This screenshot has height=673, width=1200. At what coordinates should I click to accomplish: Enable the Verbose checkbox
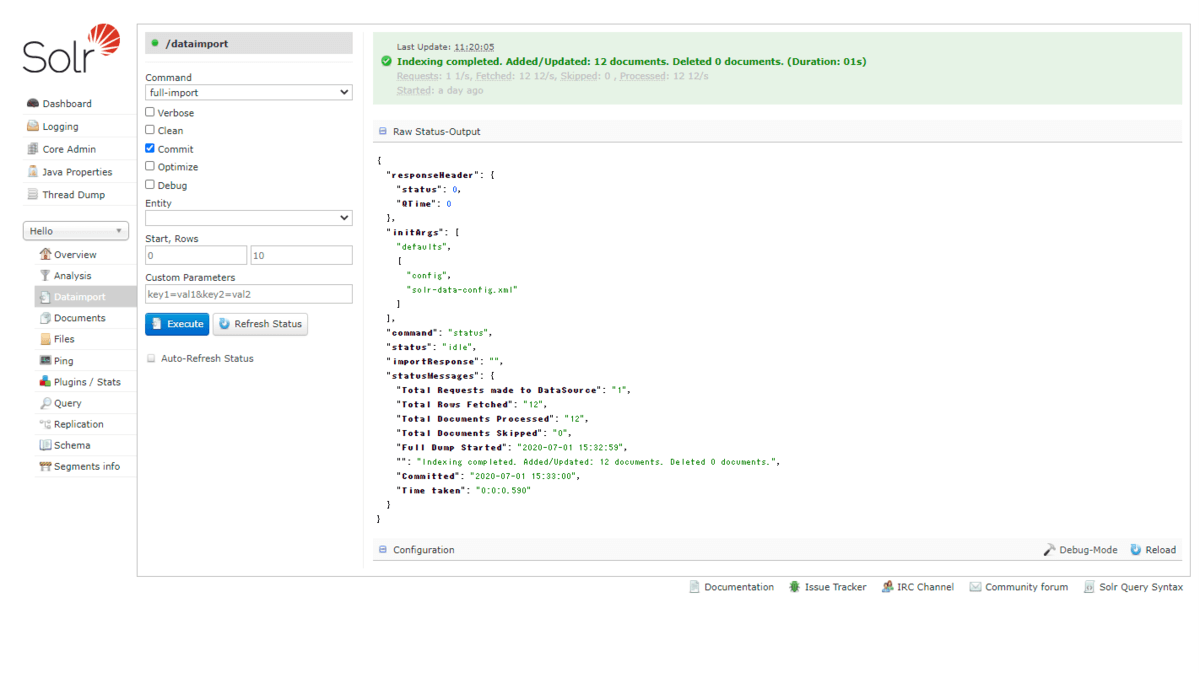pyautogui.click(x=150, y=112)
